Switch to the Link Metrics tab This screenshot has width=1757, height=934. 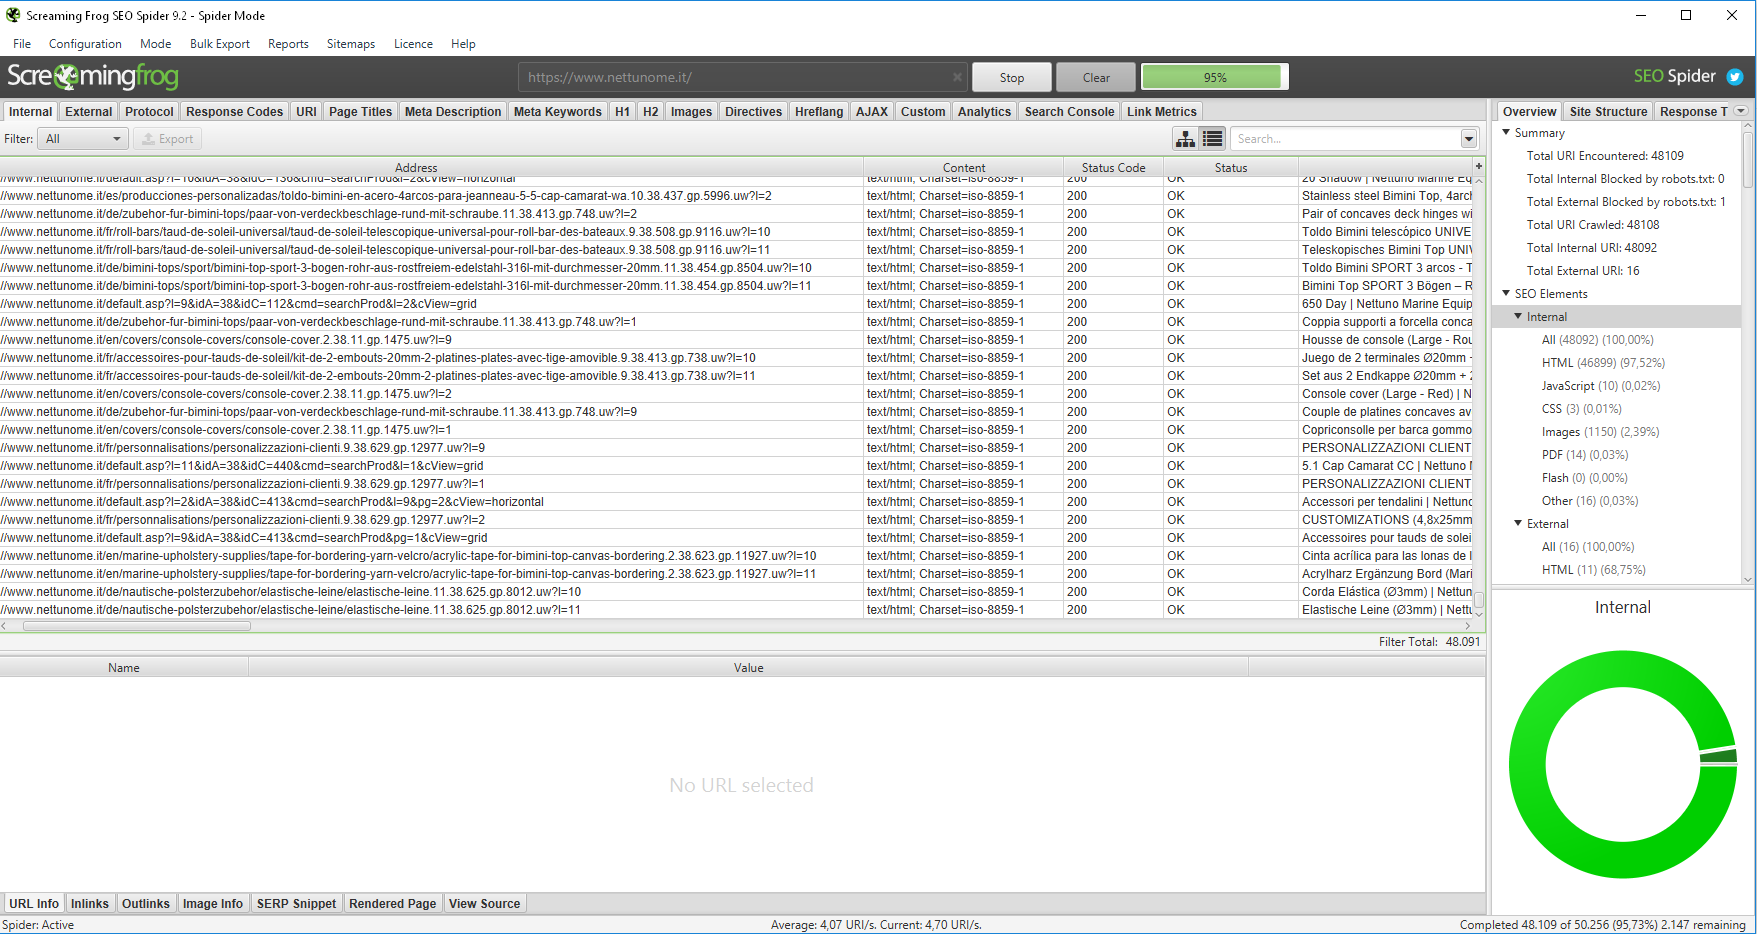pyautogui.click(x=1161, y=112)
